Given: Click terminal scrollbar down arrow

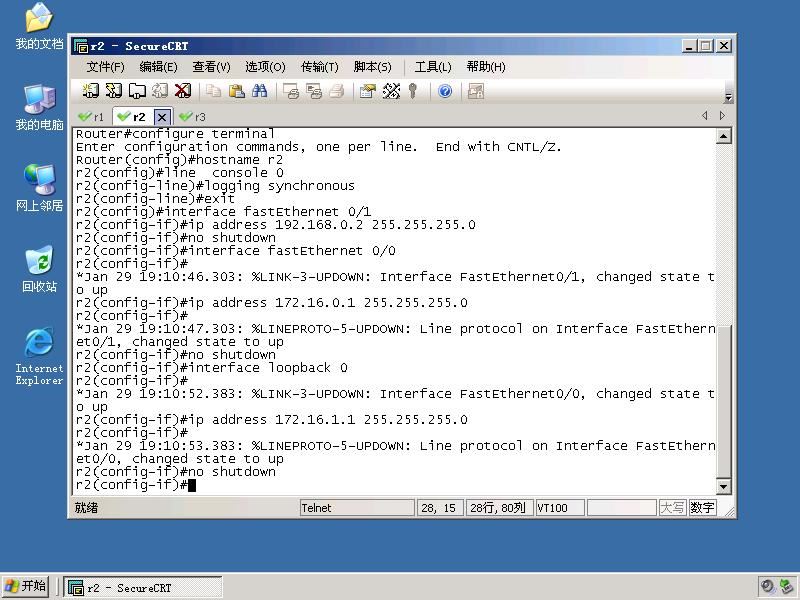Looking at the screenshot, I should 723,487.
